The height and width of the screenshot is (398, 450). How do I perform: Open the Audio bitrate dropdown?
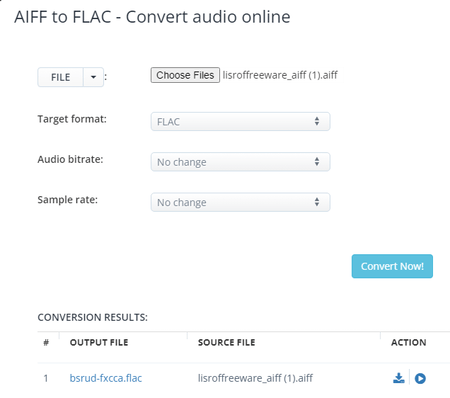(x=240, y=162)
